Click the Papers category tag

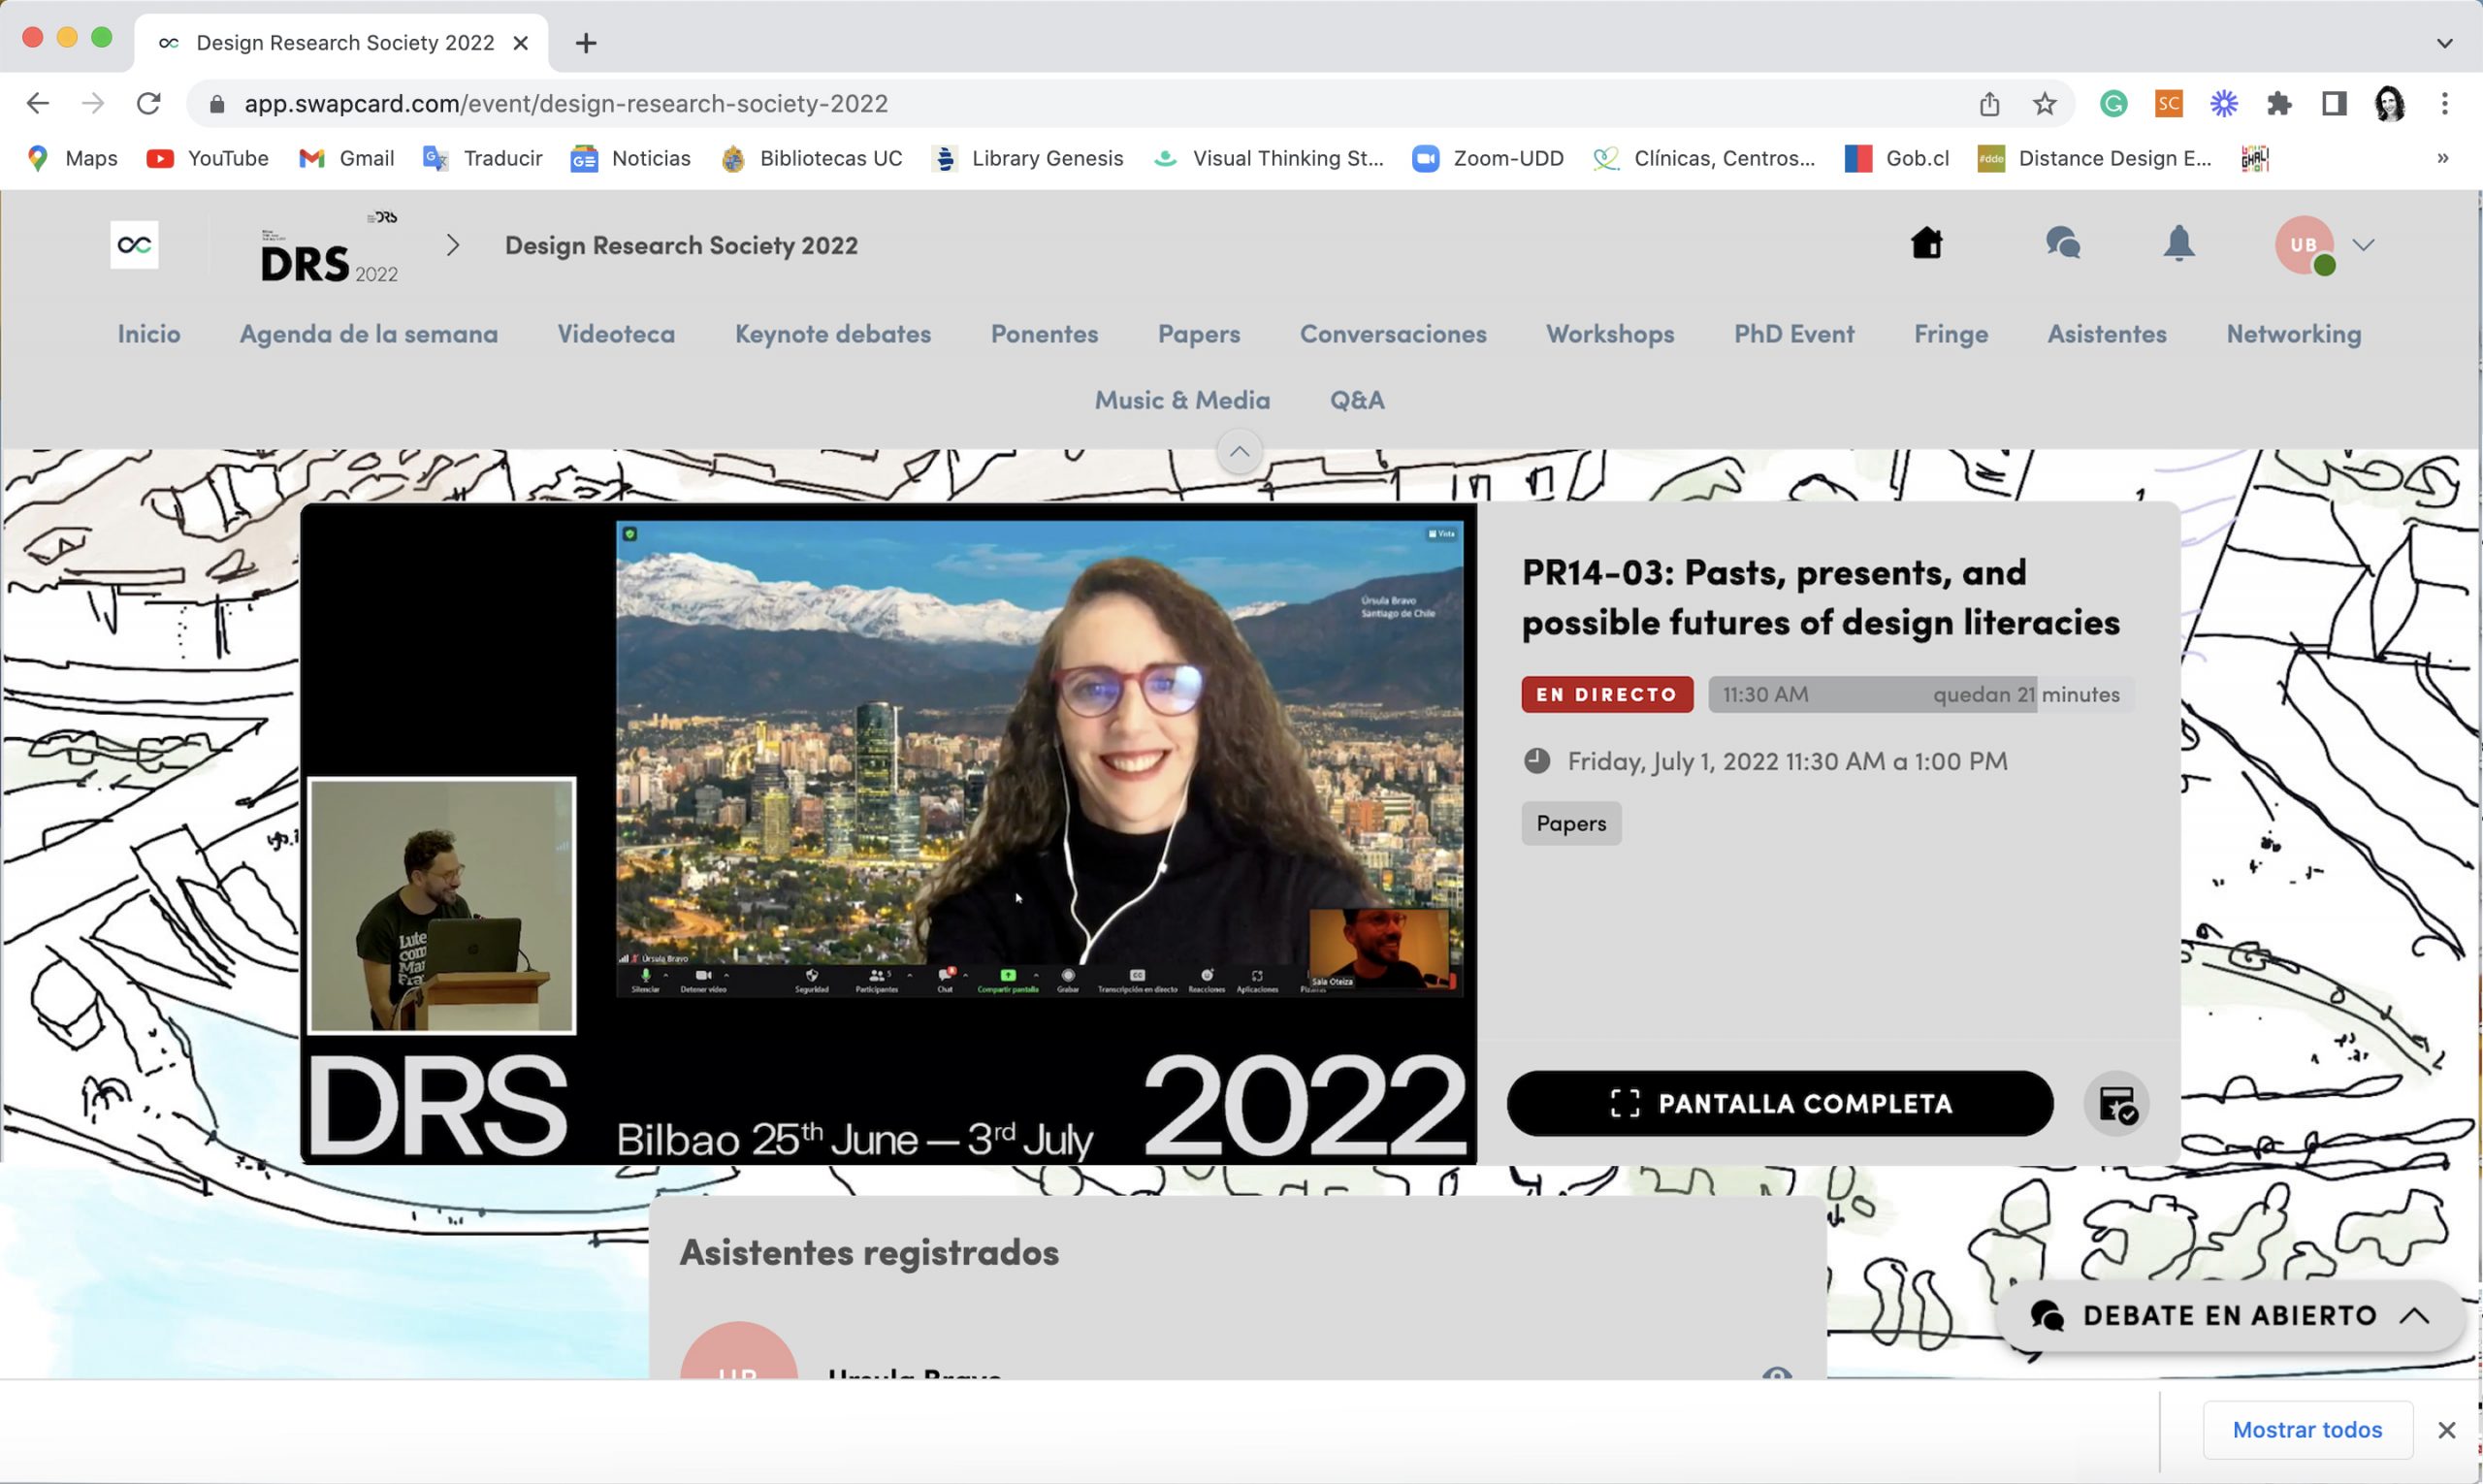point(1571,823)
